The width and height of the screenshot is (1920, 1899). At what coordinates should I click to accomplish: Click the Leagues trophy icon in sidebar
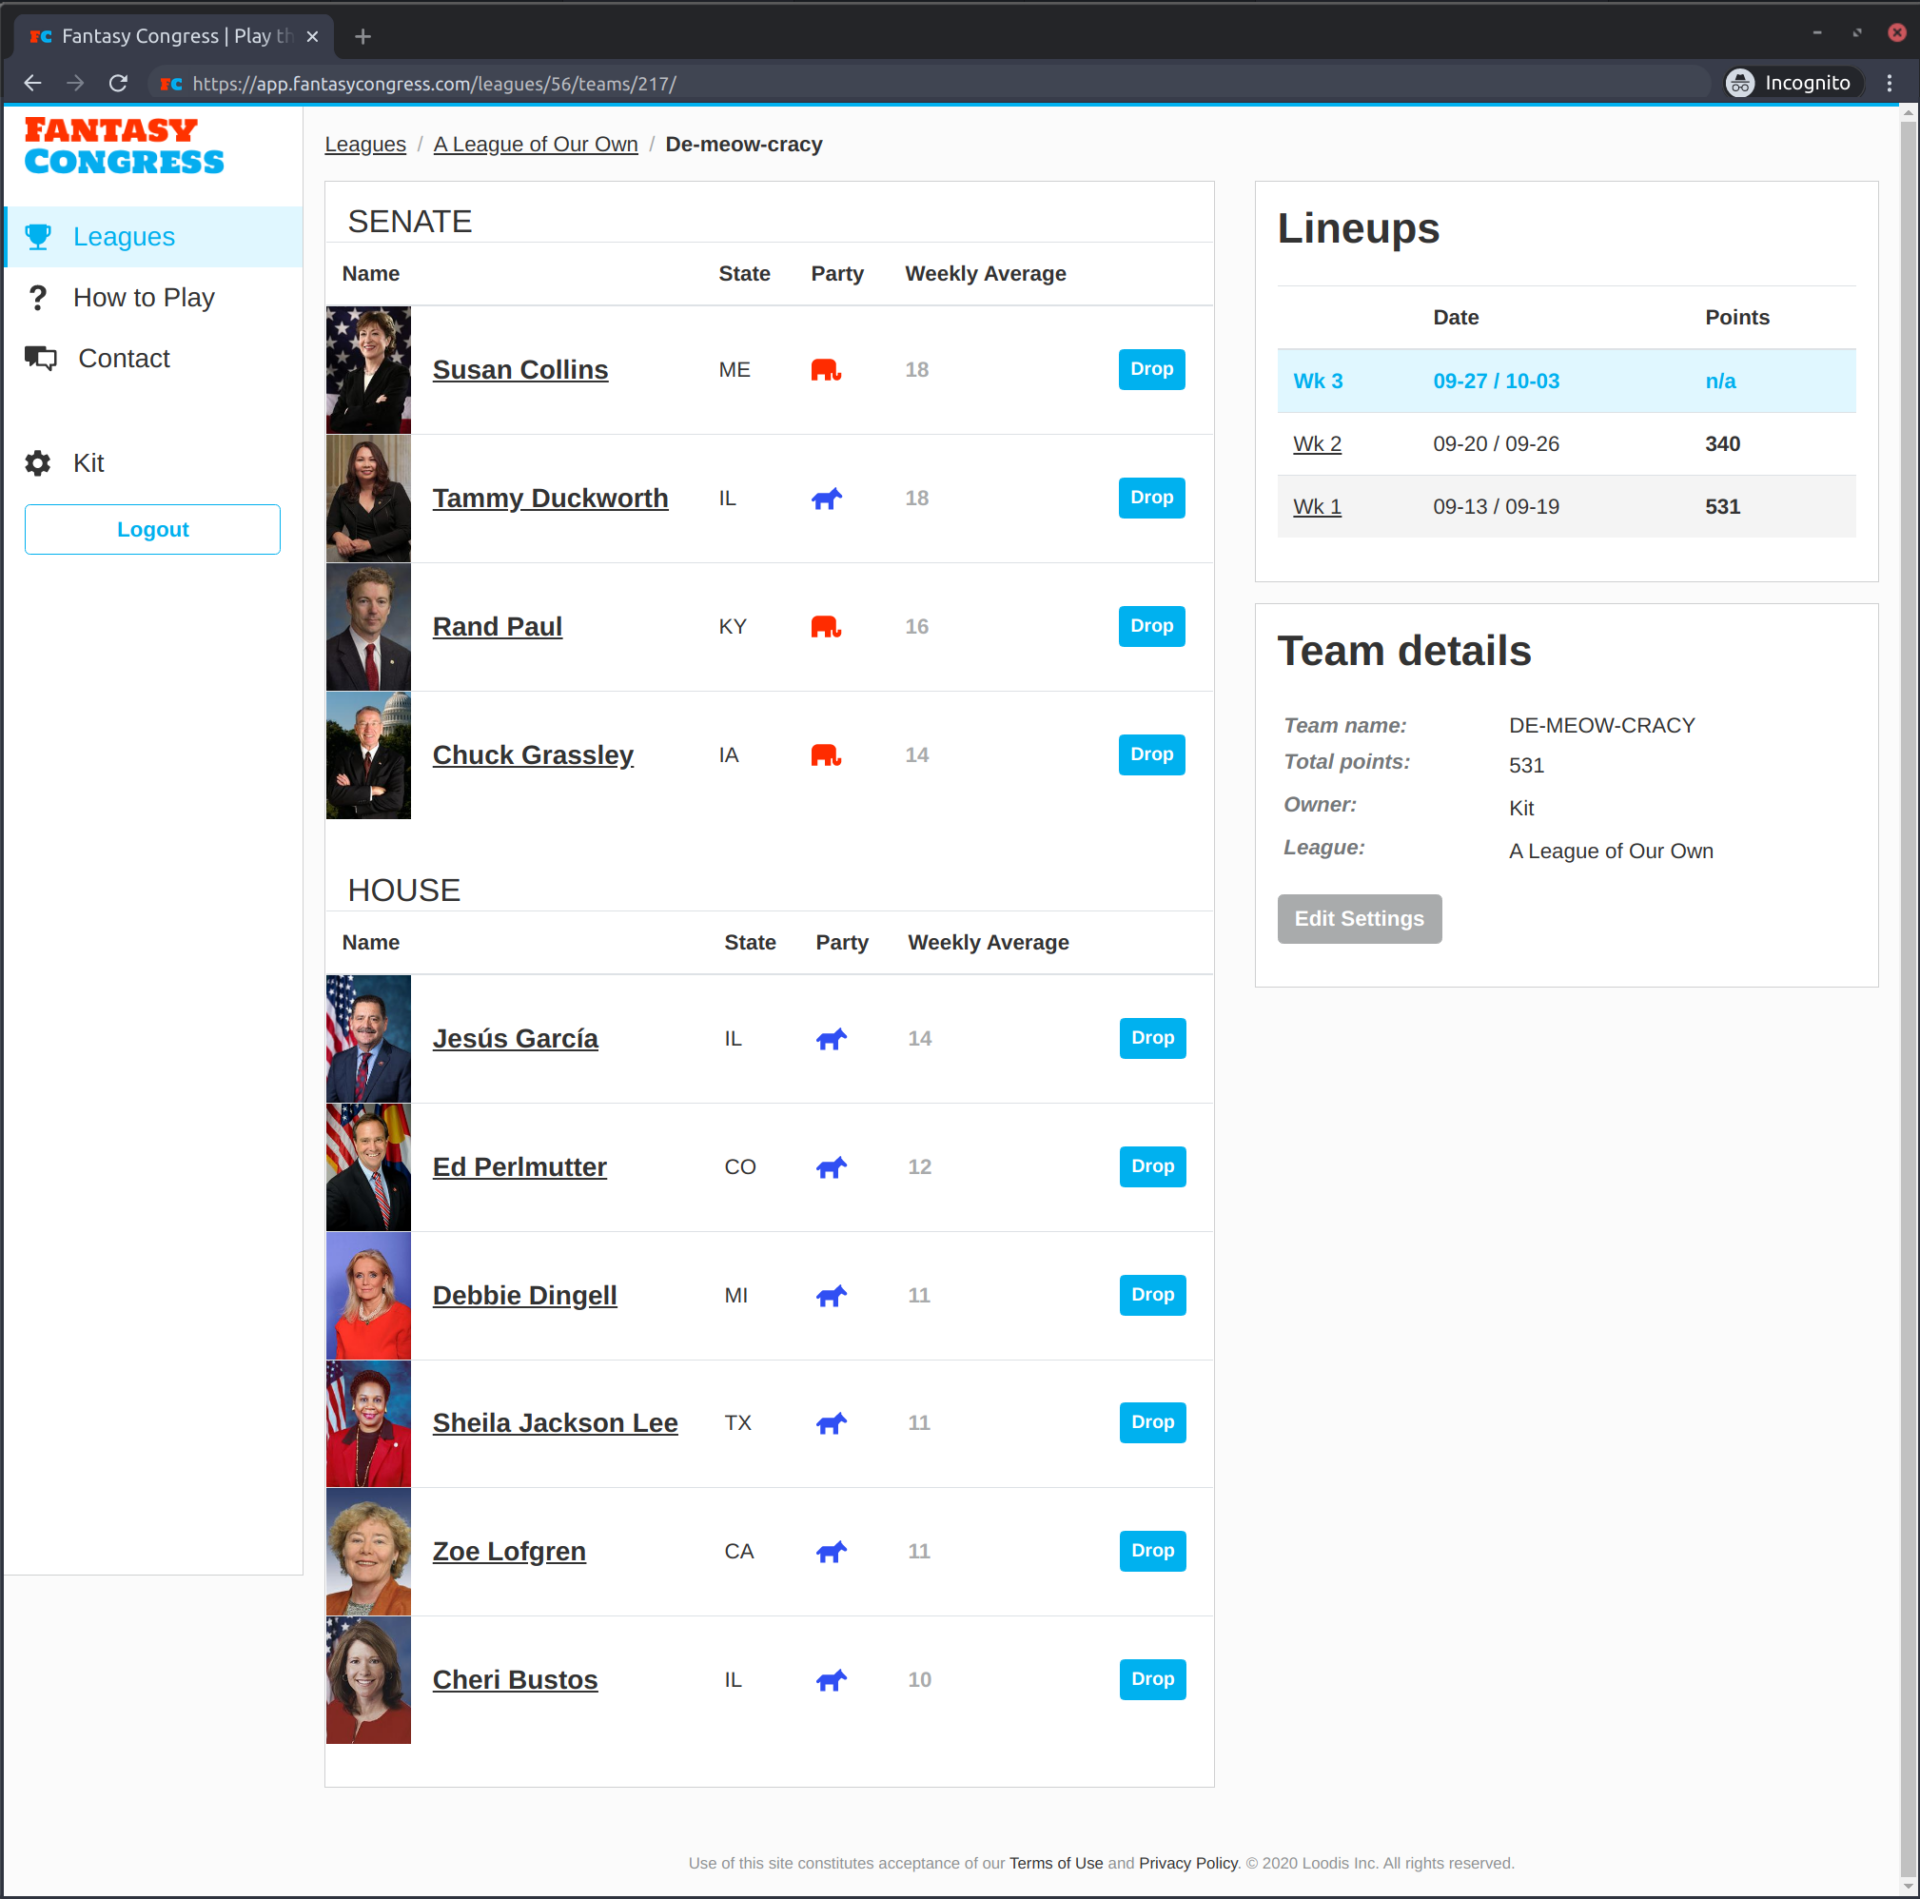38,237
